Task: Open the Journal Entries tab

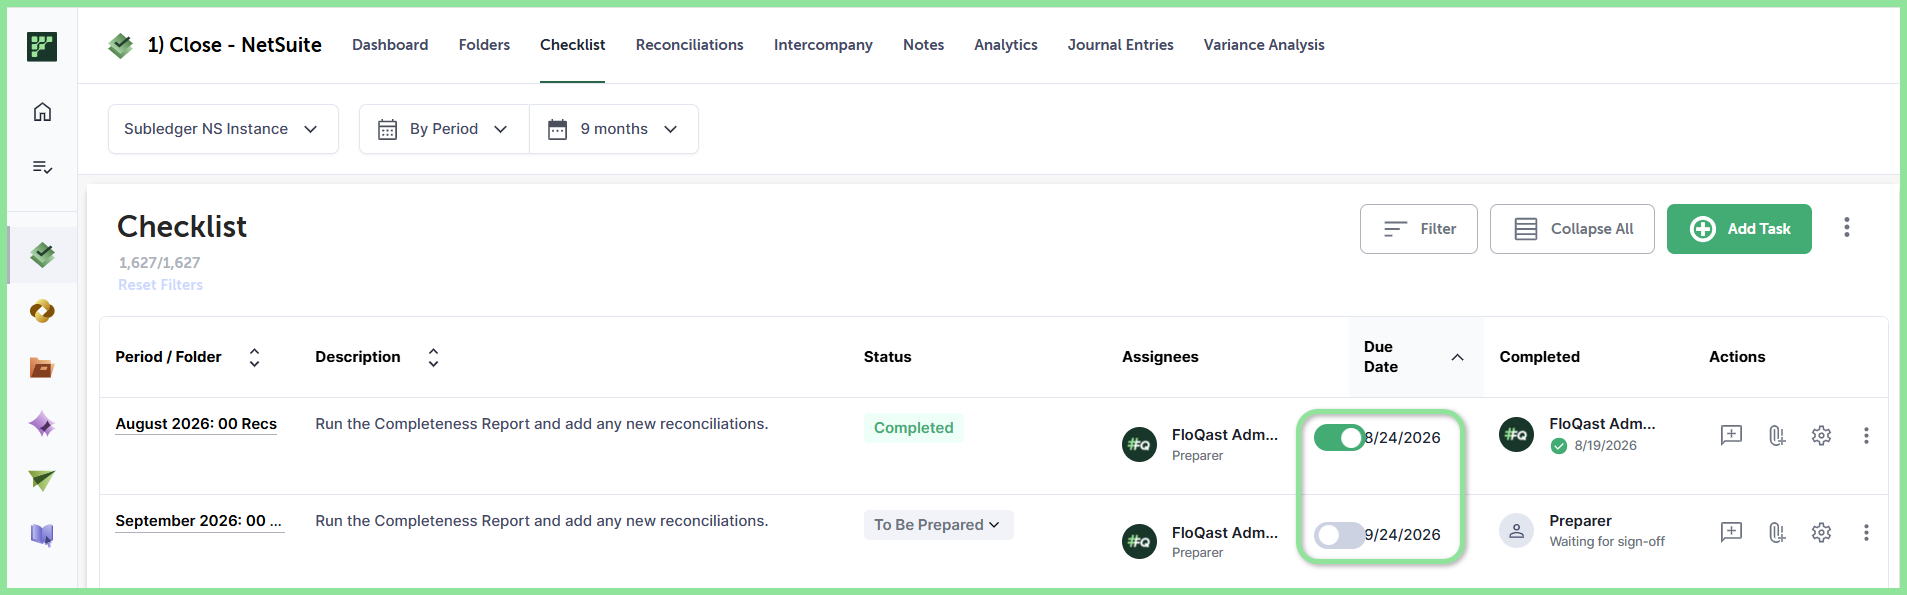Action: pyautogui.click(x=1120, y=45)
